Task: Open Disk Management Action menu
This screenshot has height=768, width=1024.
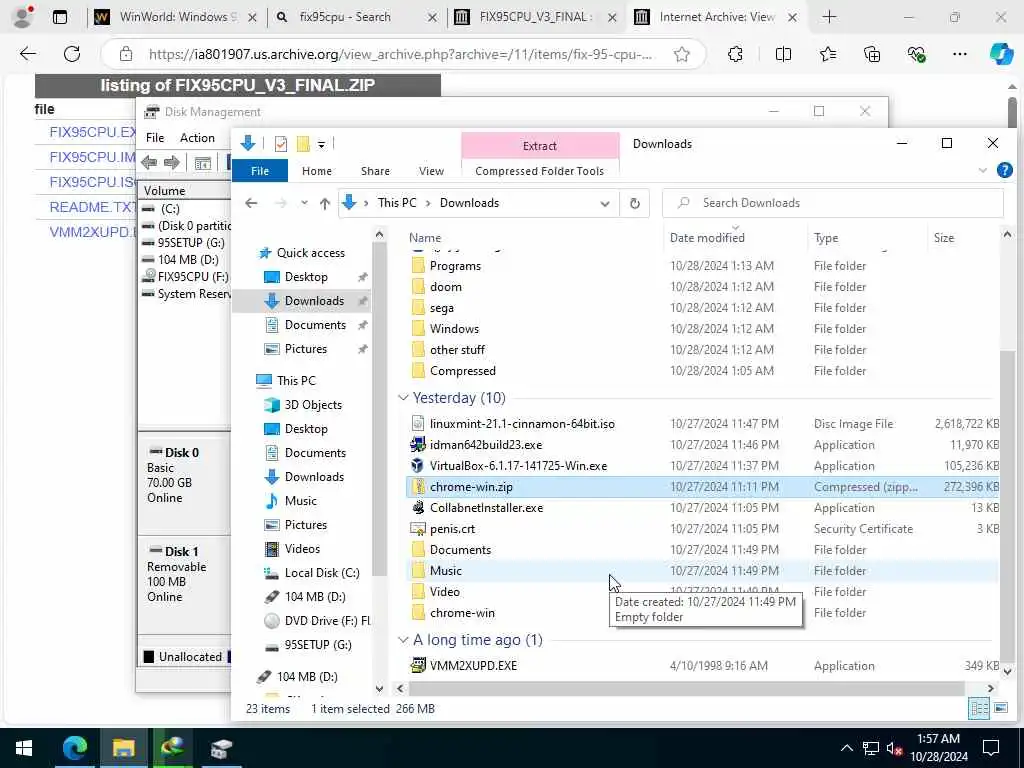Action: click(x=197, y=138)
